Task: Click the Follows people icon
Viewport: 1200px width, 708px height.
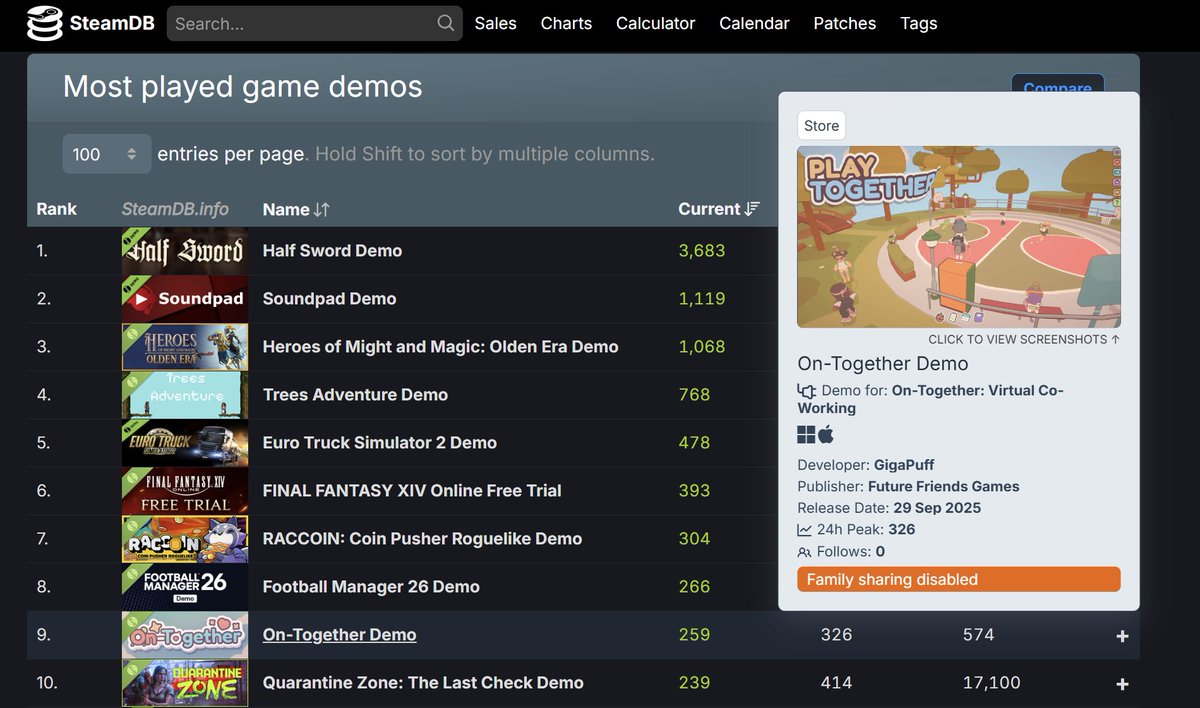Action: 804,552
